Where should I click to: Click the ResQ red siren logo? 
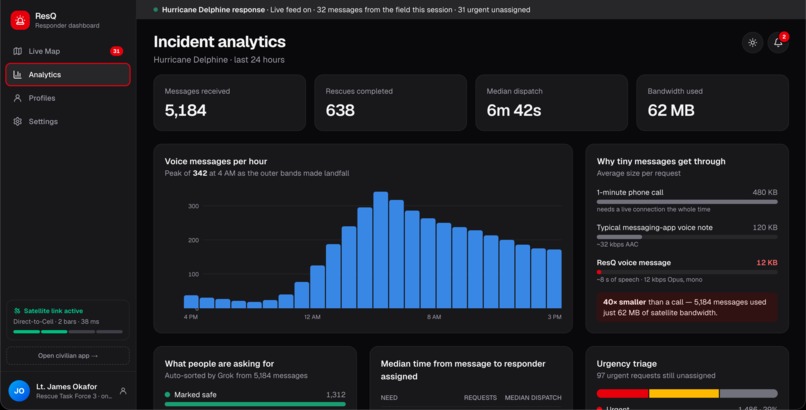20,21
